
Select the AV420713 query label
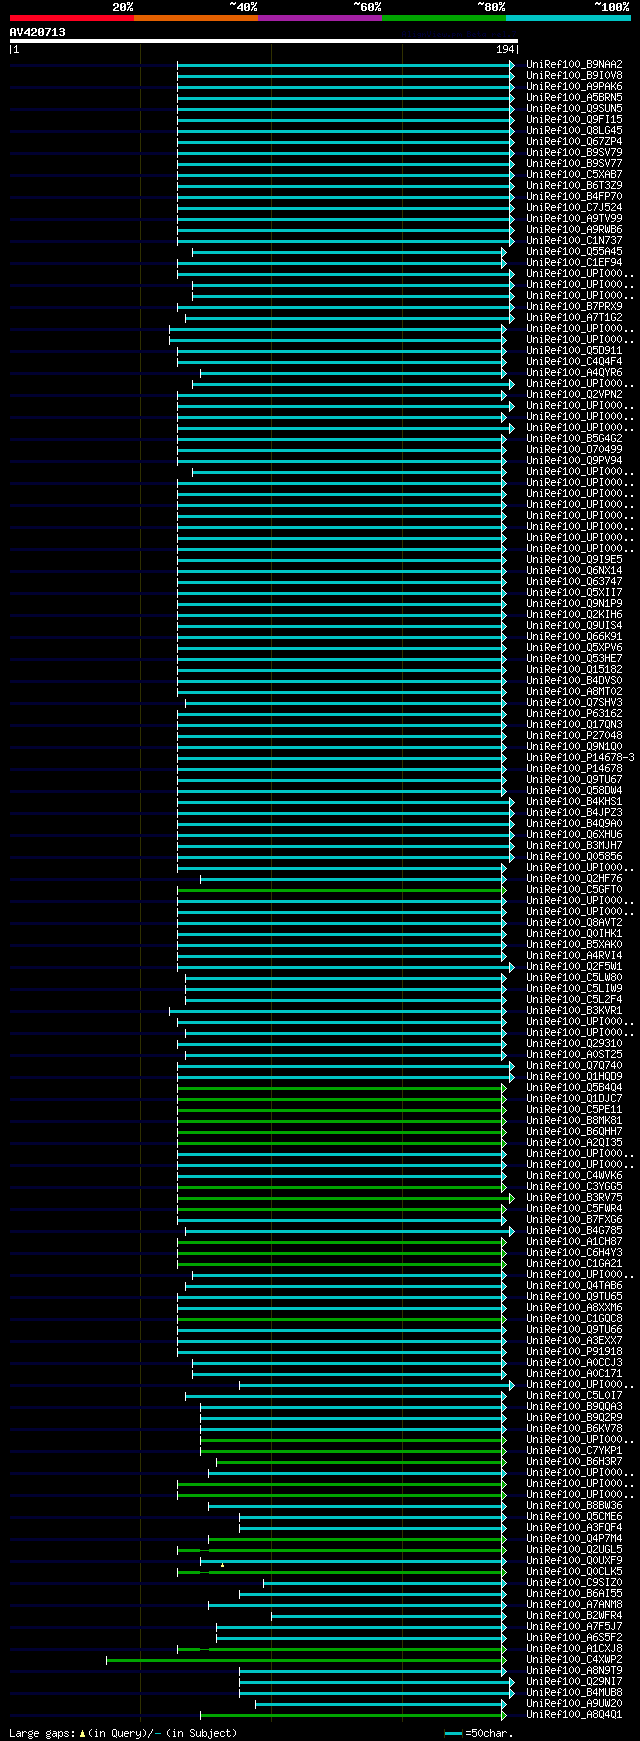tap(38, 32)
